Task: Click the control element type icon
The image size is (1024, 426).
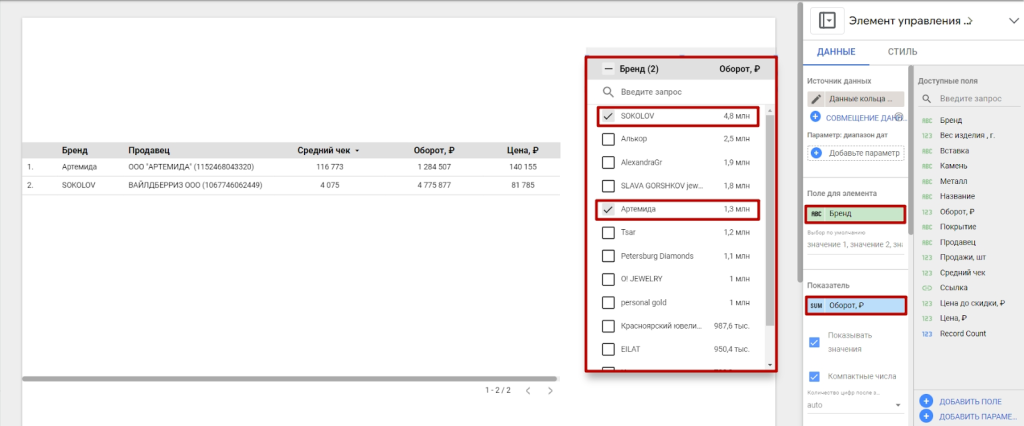Action: (827, 20)
